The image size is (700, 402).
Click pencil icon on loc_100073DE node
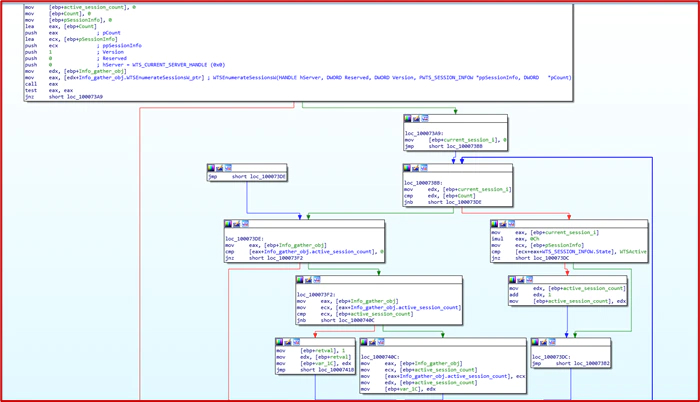[x=237, y=224]
